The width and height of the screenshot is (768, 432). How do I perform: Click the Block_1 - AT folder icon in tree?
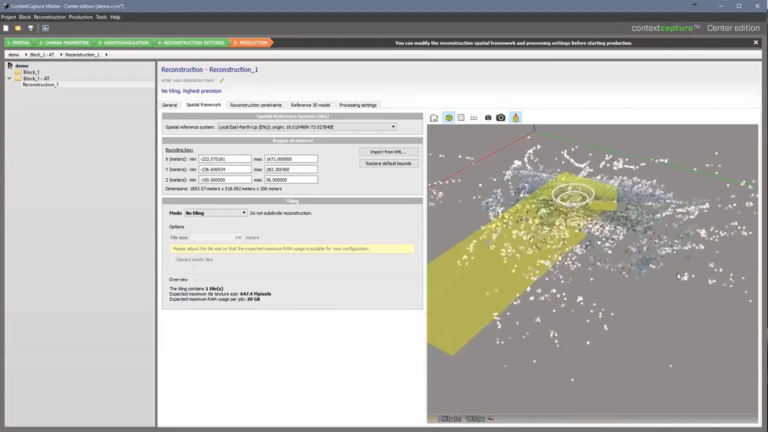coord(18,78)
